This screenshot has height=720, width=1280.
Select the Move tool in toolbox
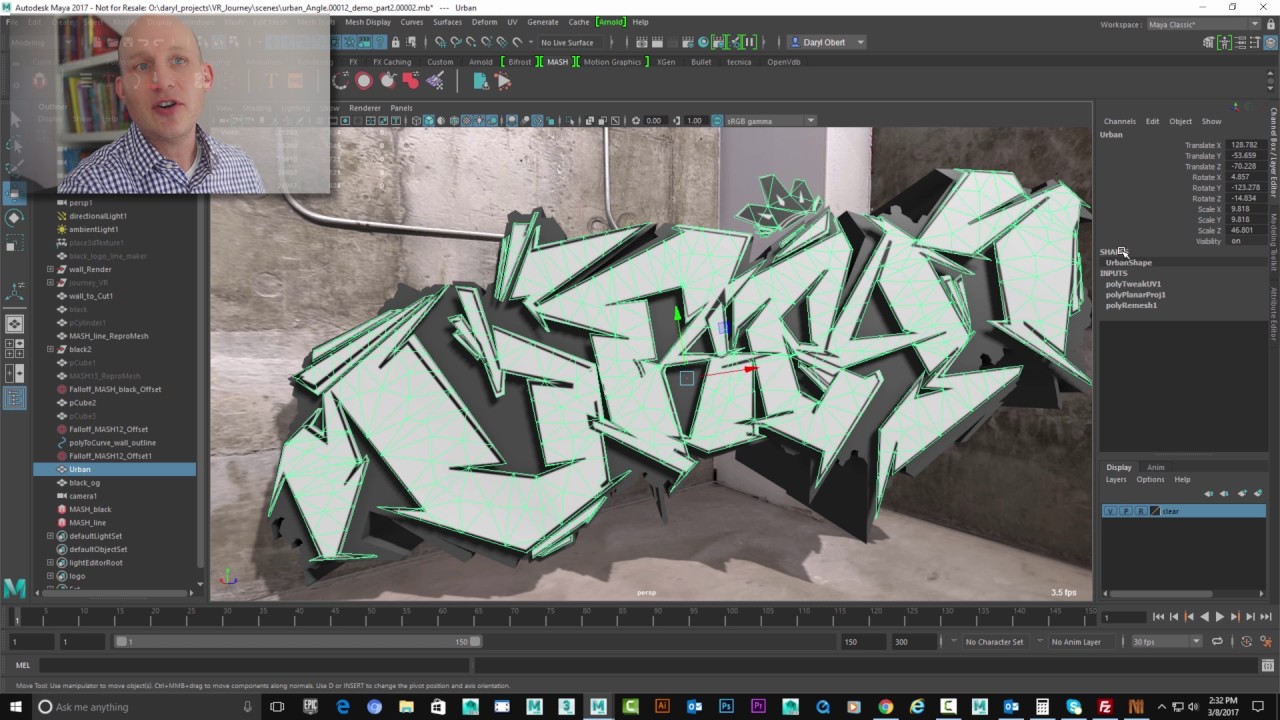[x=15, y=192]
